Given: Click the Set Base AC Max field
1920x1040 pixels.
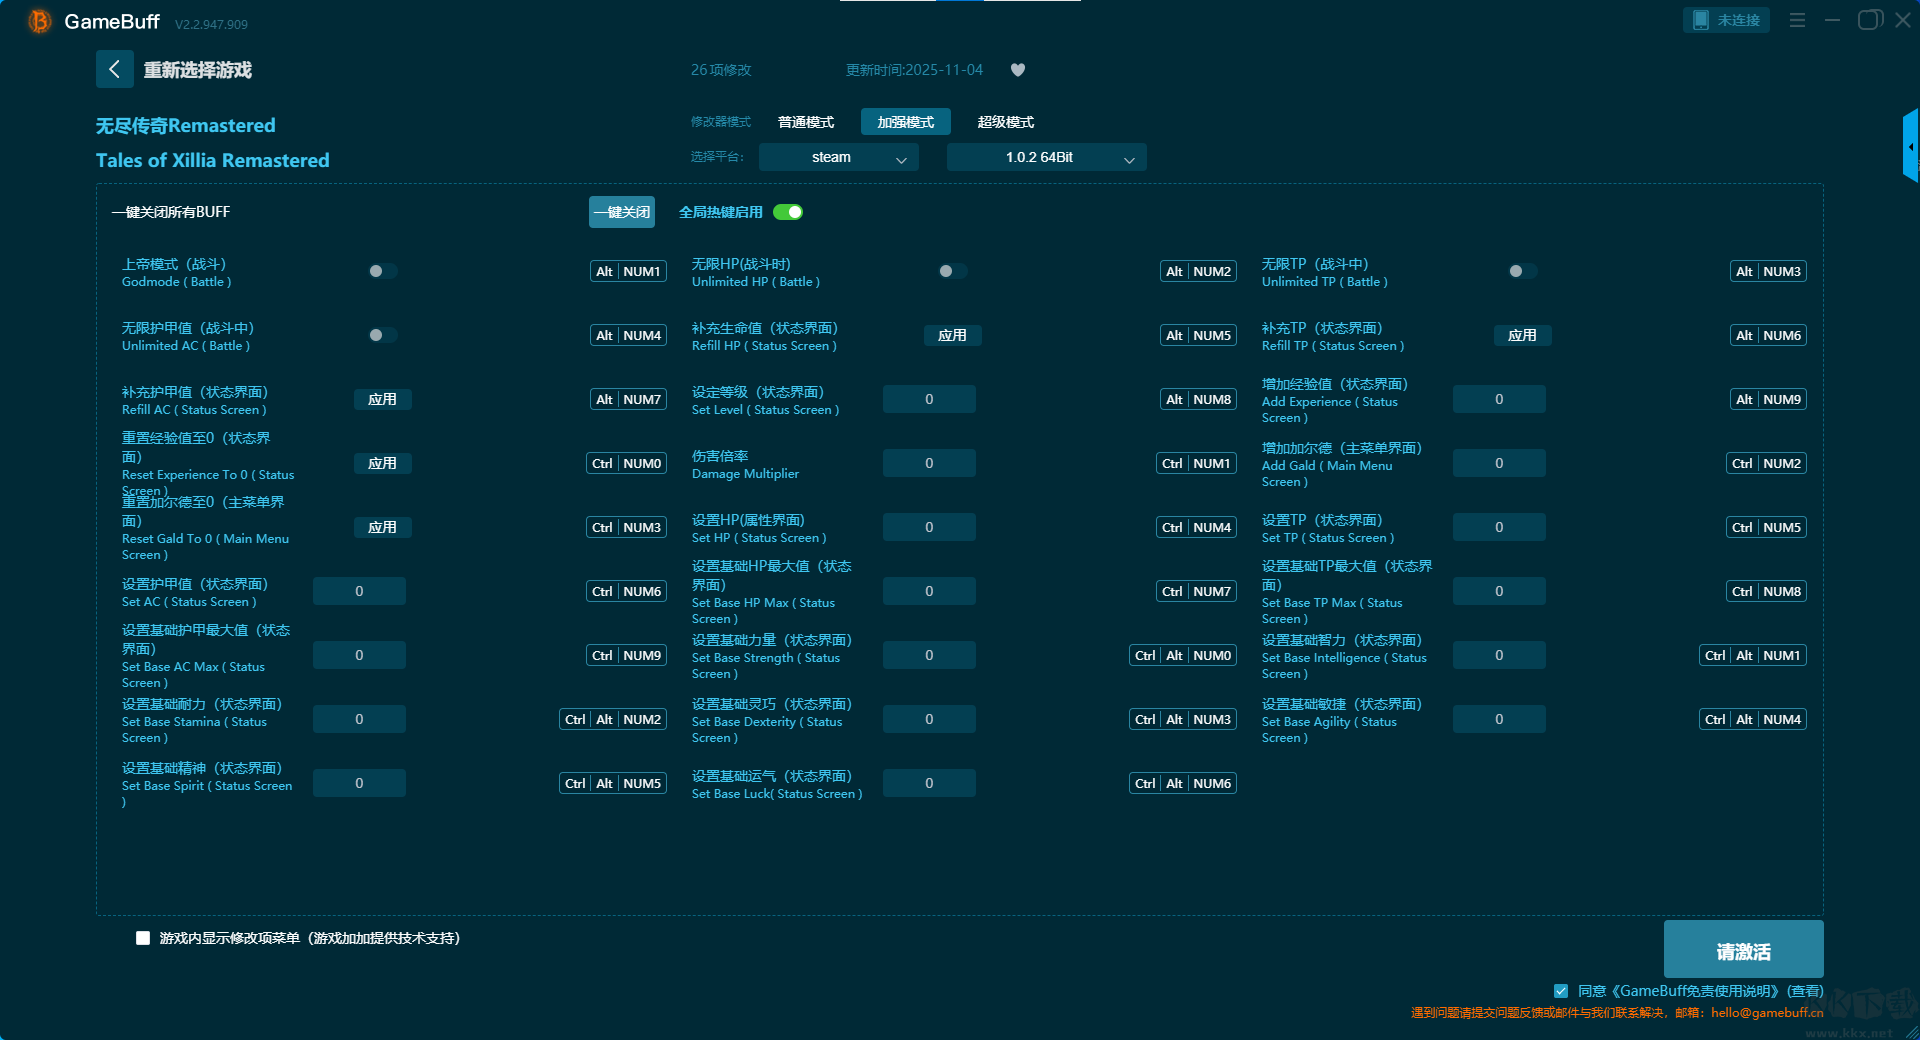Looking at the screenshot, I should click(359, 655).
